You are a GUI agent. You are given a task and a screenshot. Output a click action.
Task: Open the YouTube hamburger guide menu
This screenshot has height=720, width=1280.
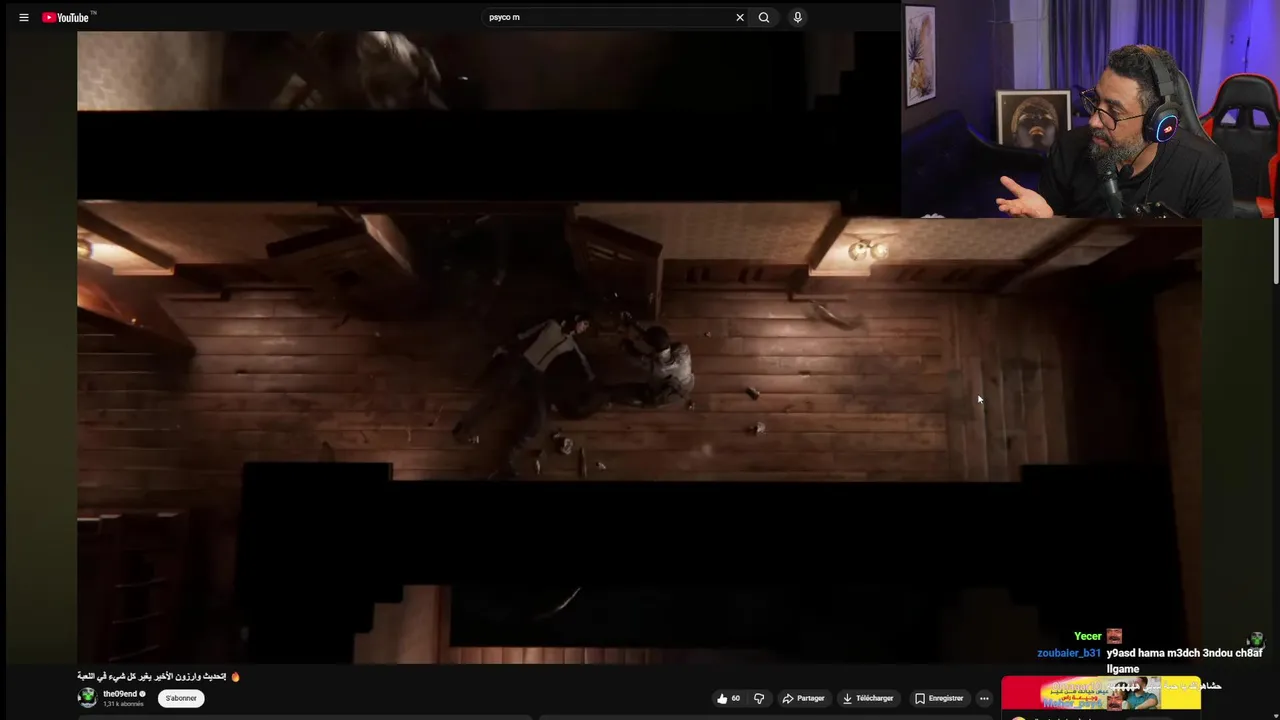click(x=24, y=17)
